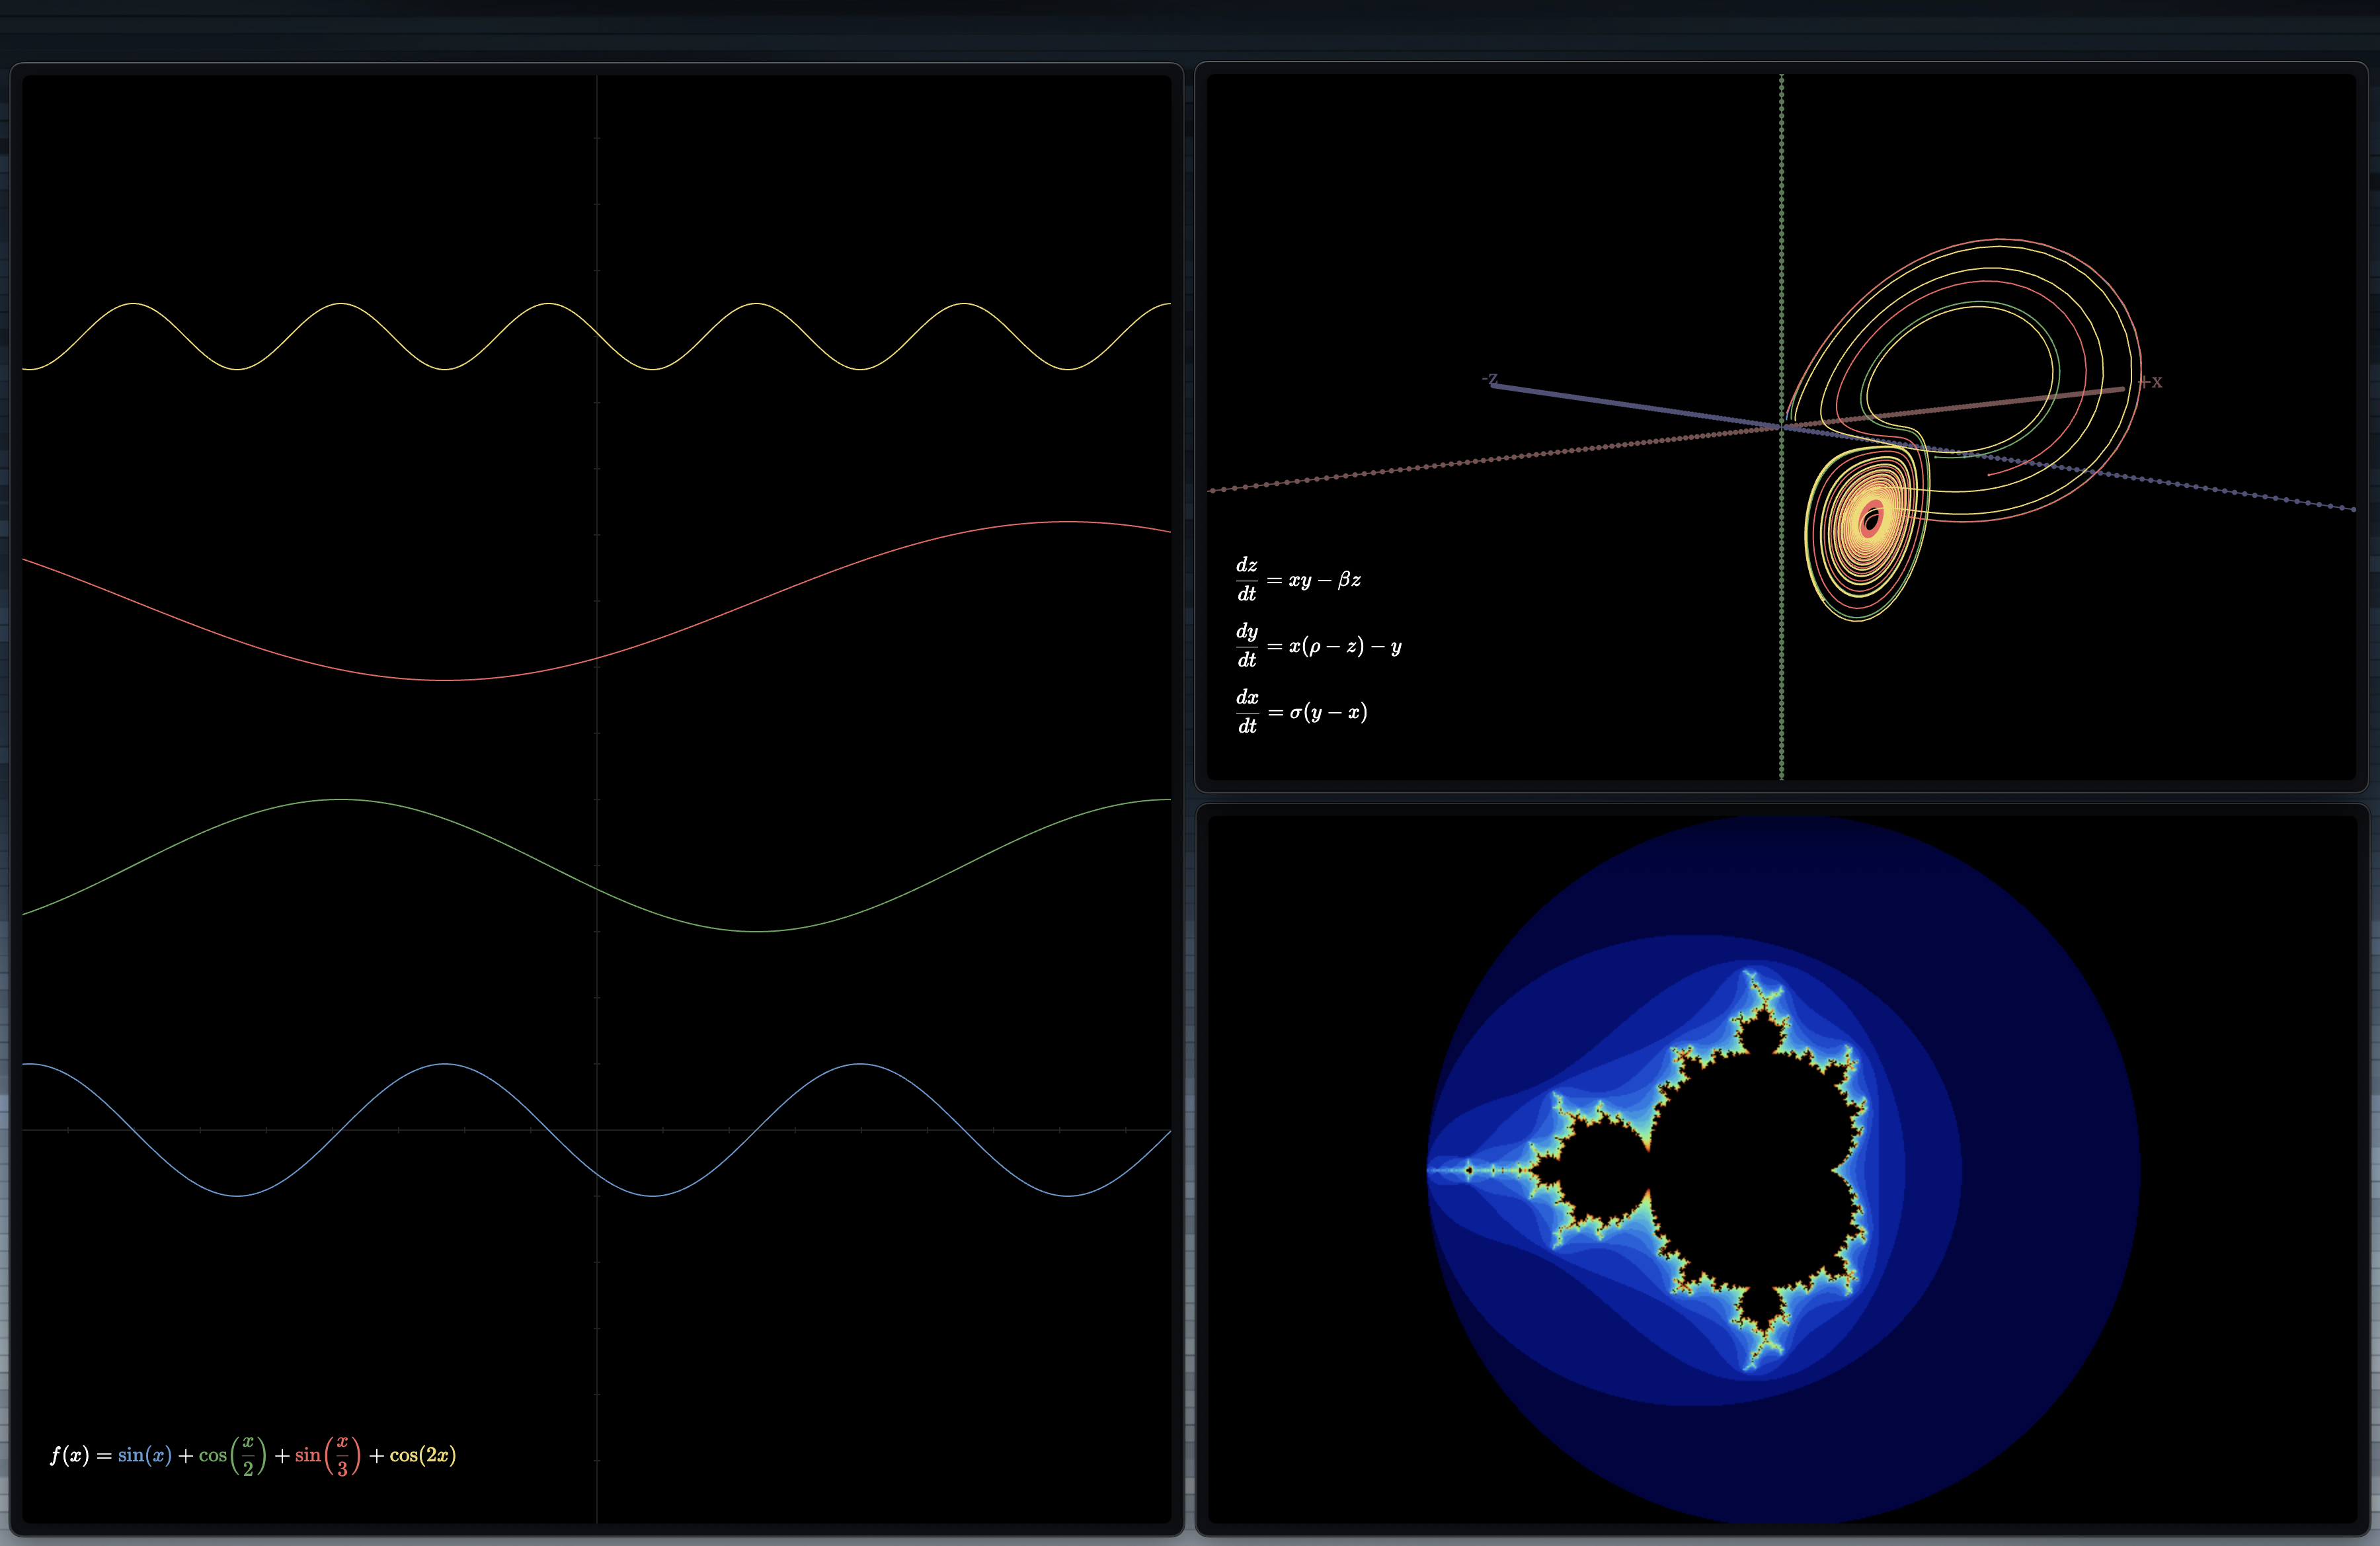Select the yellow cos(2x) formula term
The height and width of the screenshot is (1546, 2380).
(422, 1455)
